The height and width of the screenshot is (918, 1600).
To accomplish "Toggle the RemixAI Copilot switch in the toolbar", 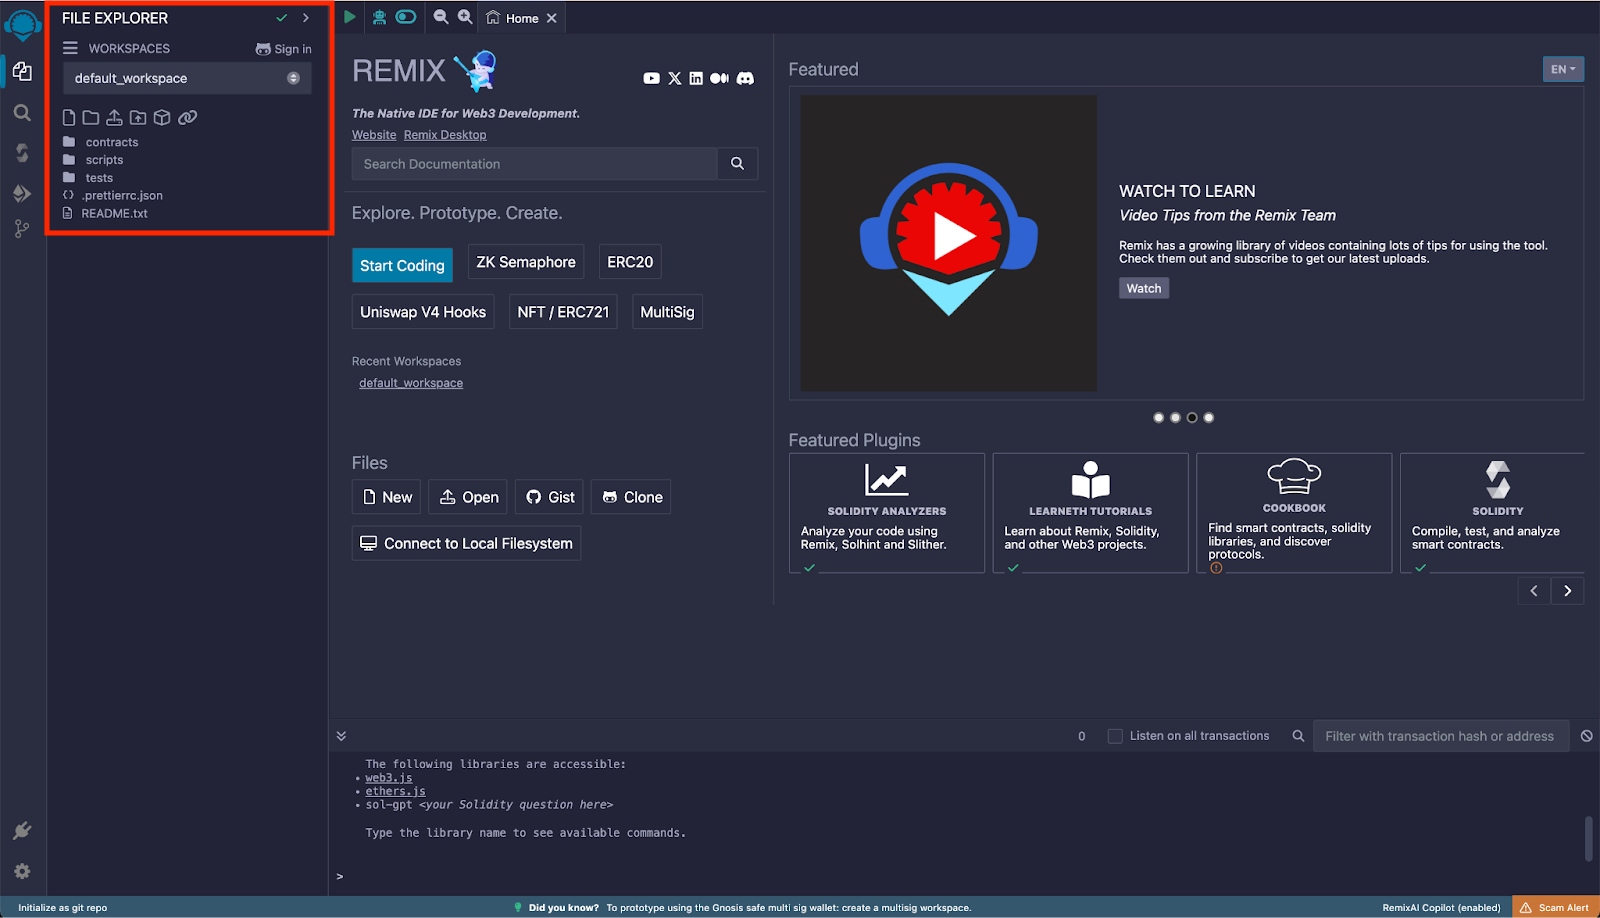I will 404,17.
